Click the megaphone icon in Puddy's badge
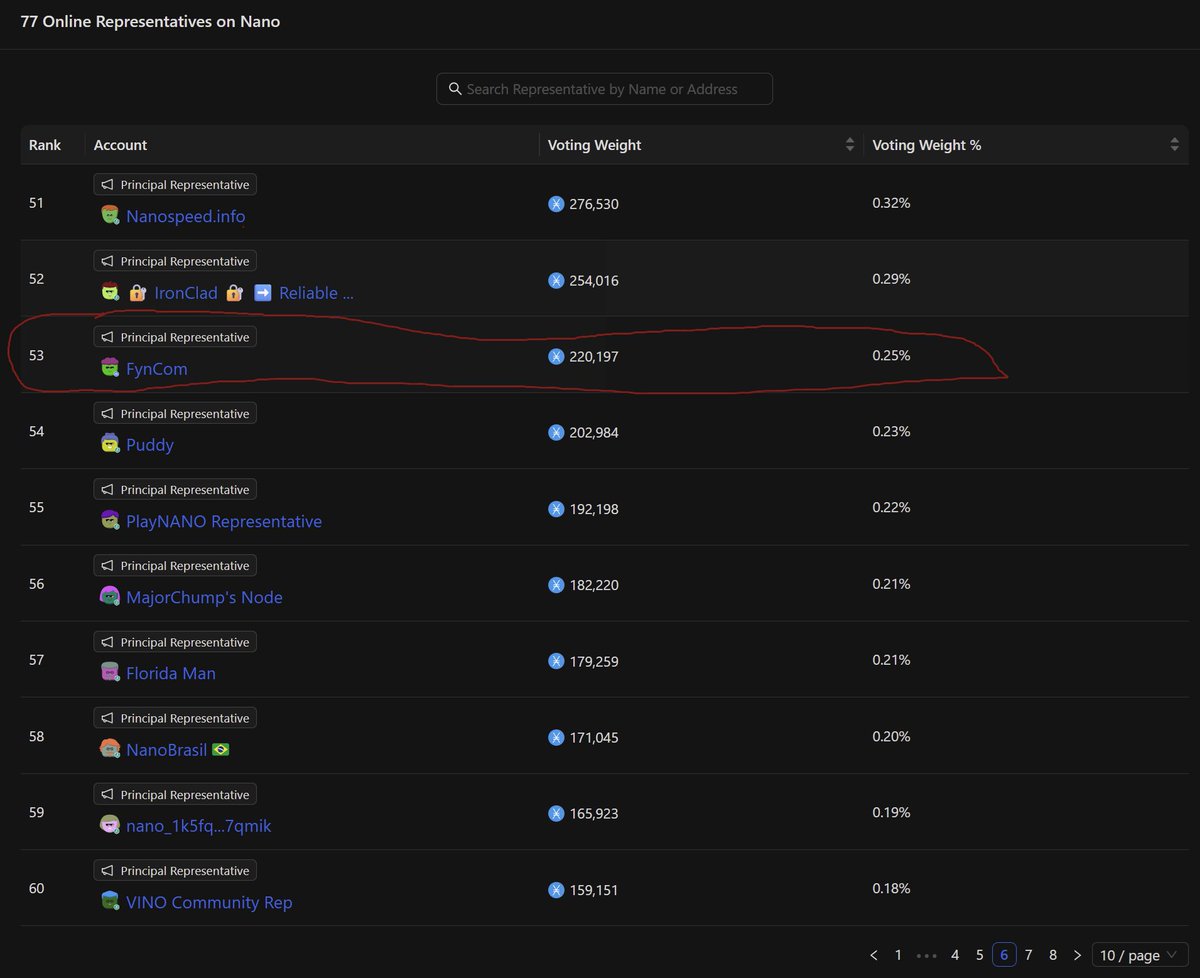Image resolution: width=1200 pixels, height=978 pixels. pyautogui.click(x=108, y=413)
